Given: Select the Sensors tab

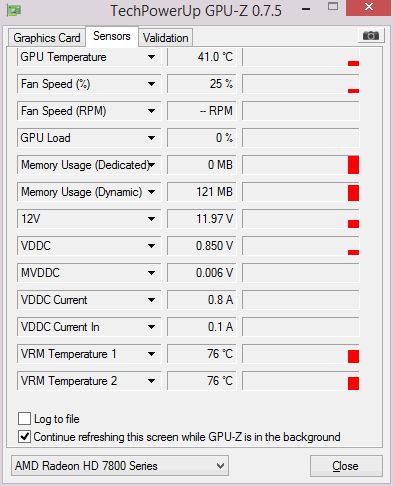Looking at the screenshot, I should [x=112, y=36].
